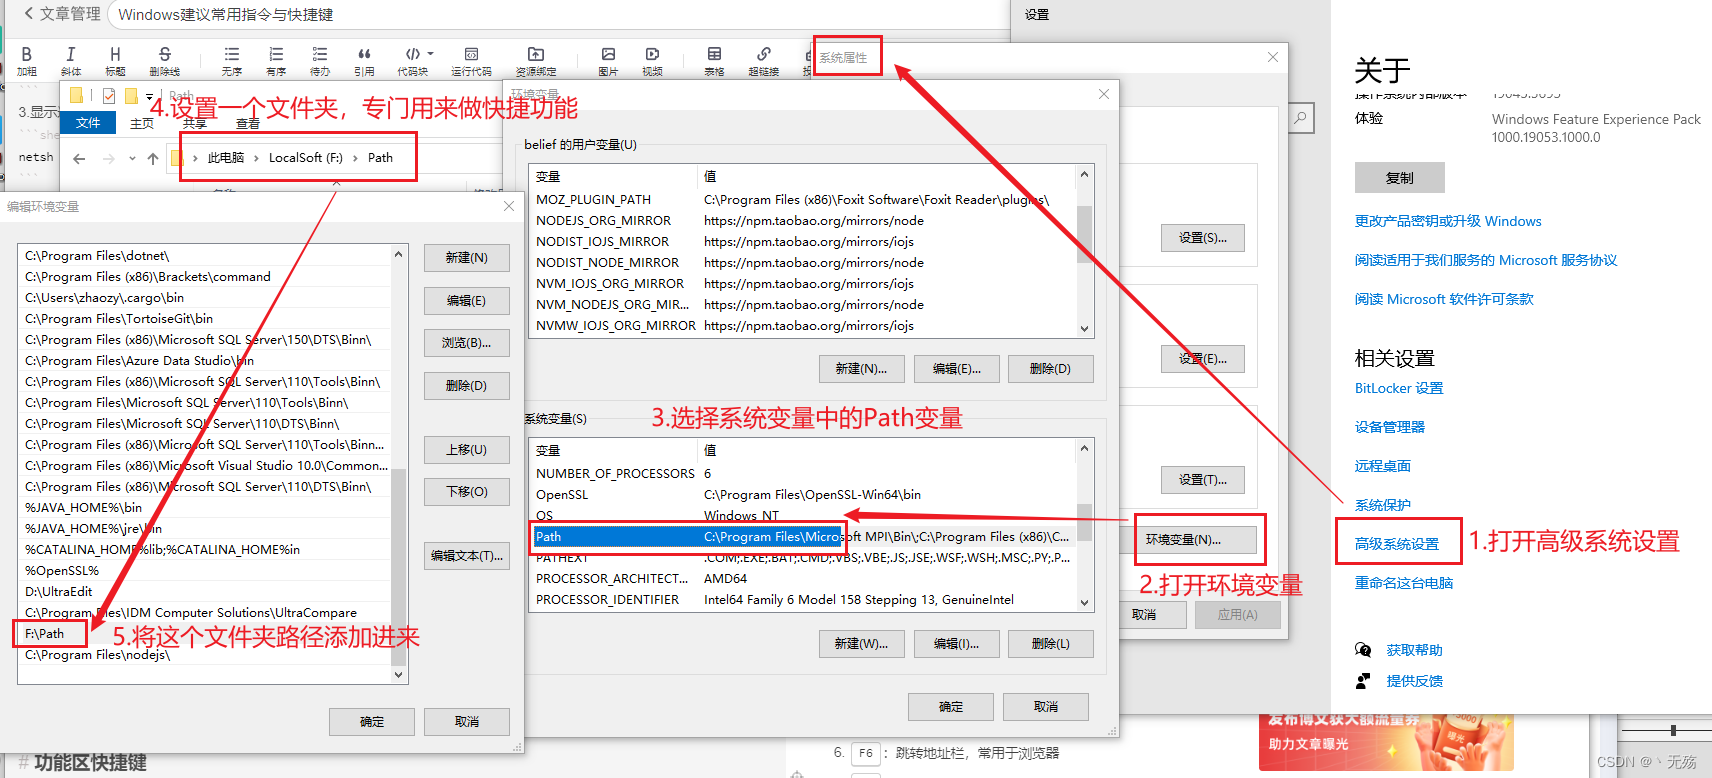Apply italic (斜体) formatting in editor toolbar

coord(70,60)
